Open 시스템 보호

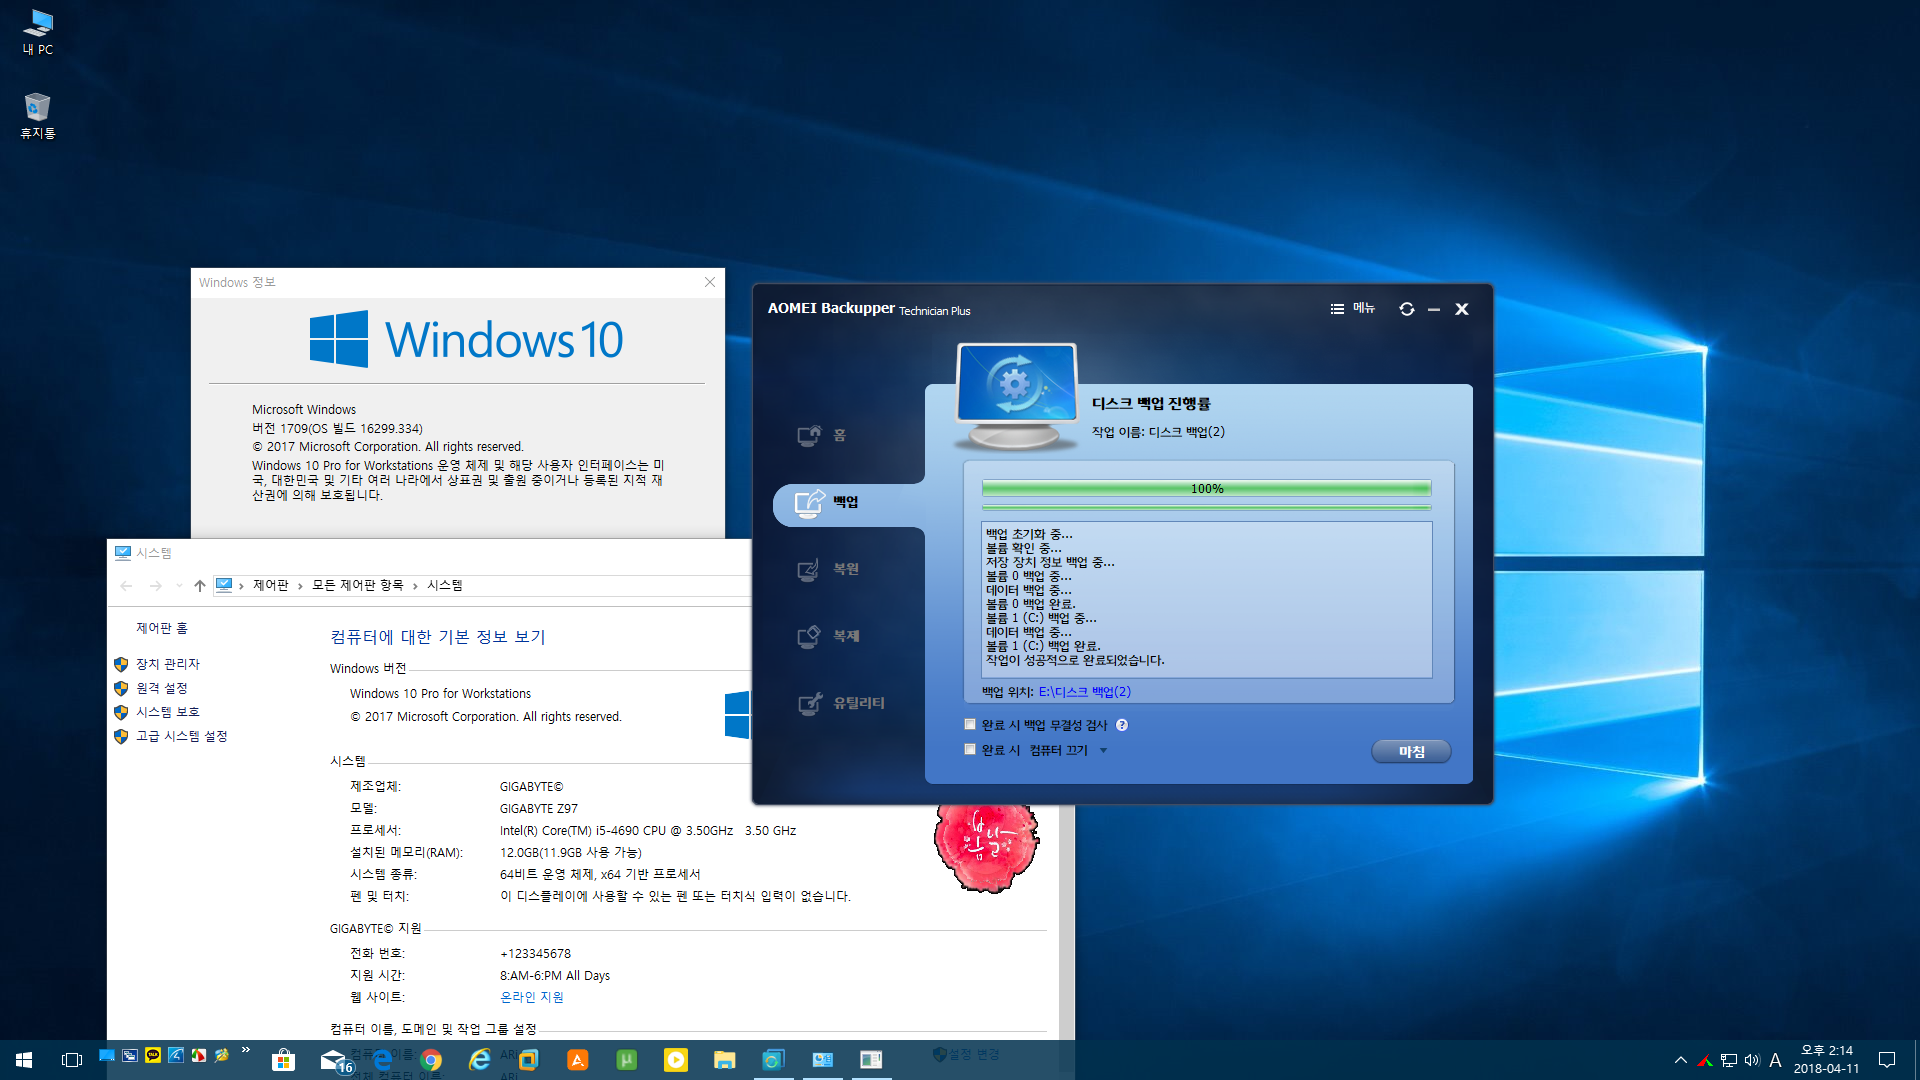[167, 712]
